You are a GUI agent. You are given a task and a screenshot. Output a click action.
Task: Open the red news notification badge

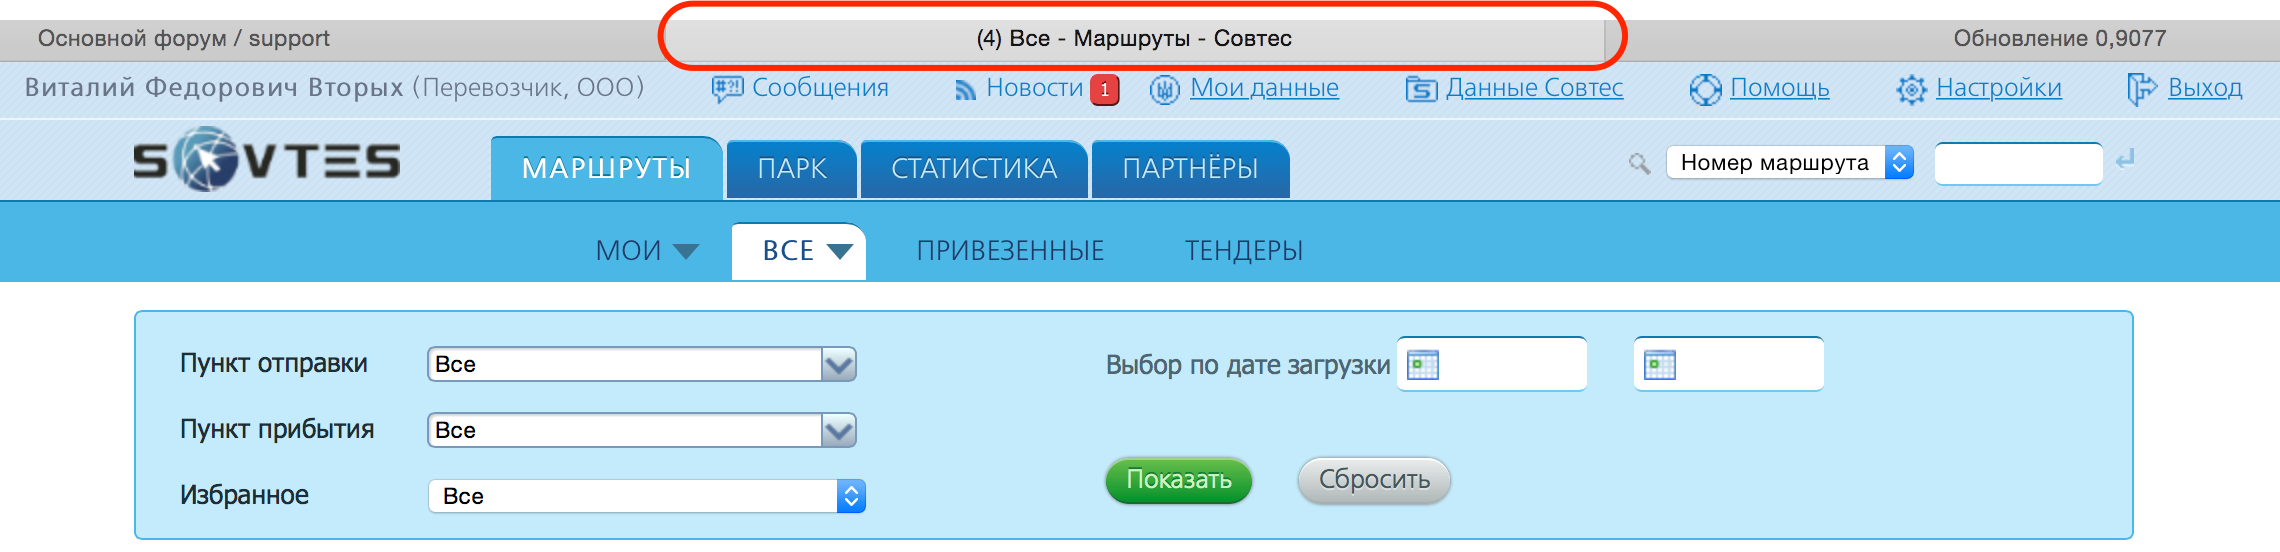click(1104, 90)
